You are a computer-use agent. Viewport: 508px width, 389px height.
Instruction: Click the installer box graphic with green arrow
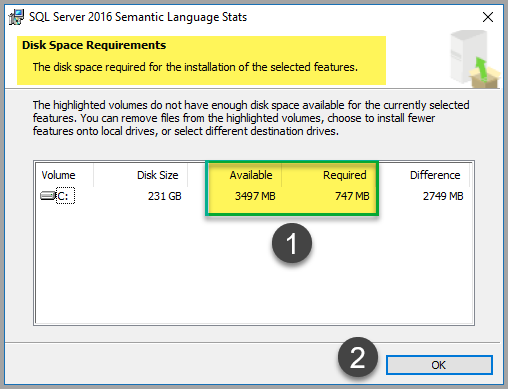(474, 59)
